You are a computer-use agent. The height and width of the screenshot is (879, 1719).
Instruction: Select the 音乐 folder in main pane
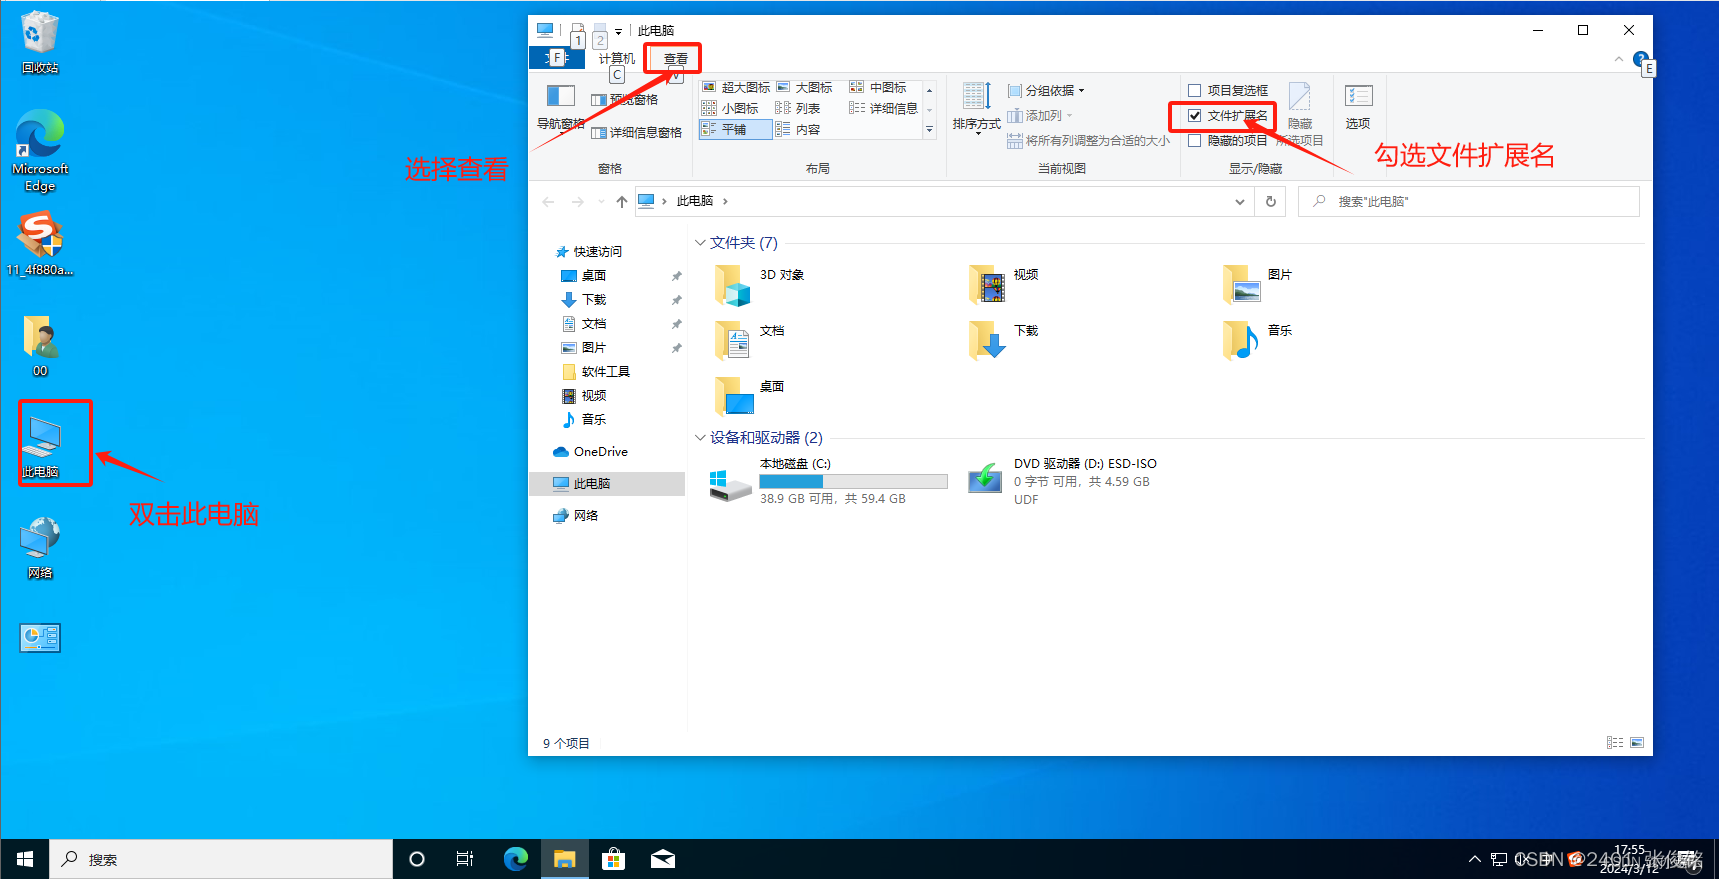pos(1258,340)
